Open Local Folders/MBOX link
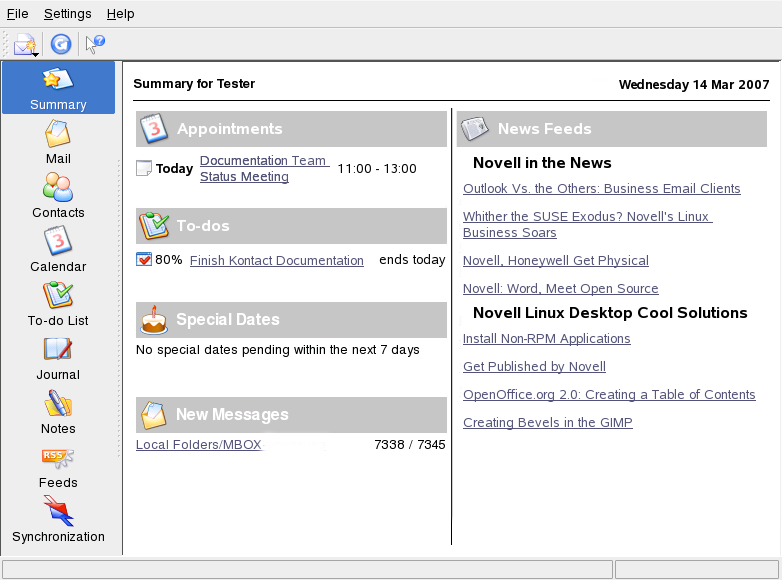 pos(199,444)
